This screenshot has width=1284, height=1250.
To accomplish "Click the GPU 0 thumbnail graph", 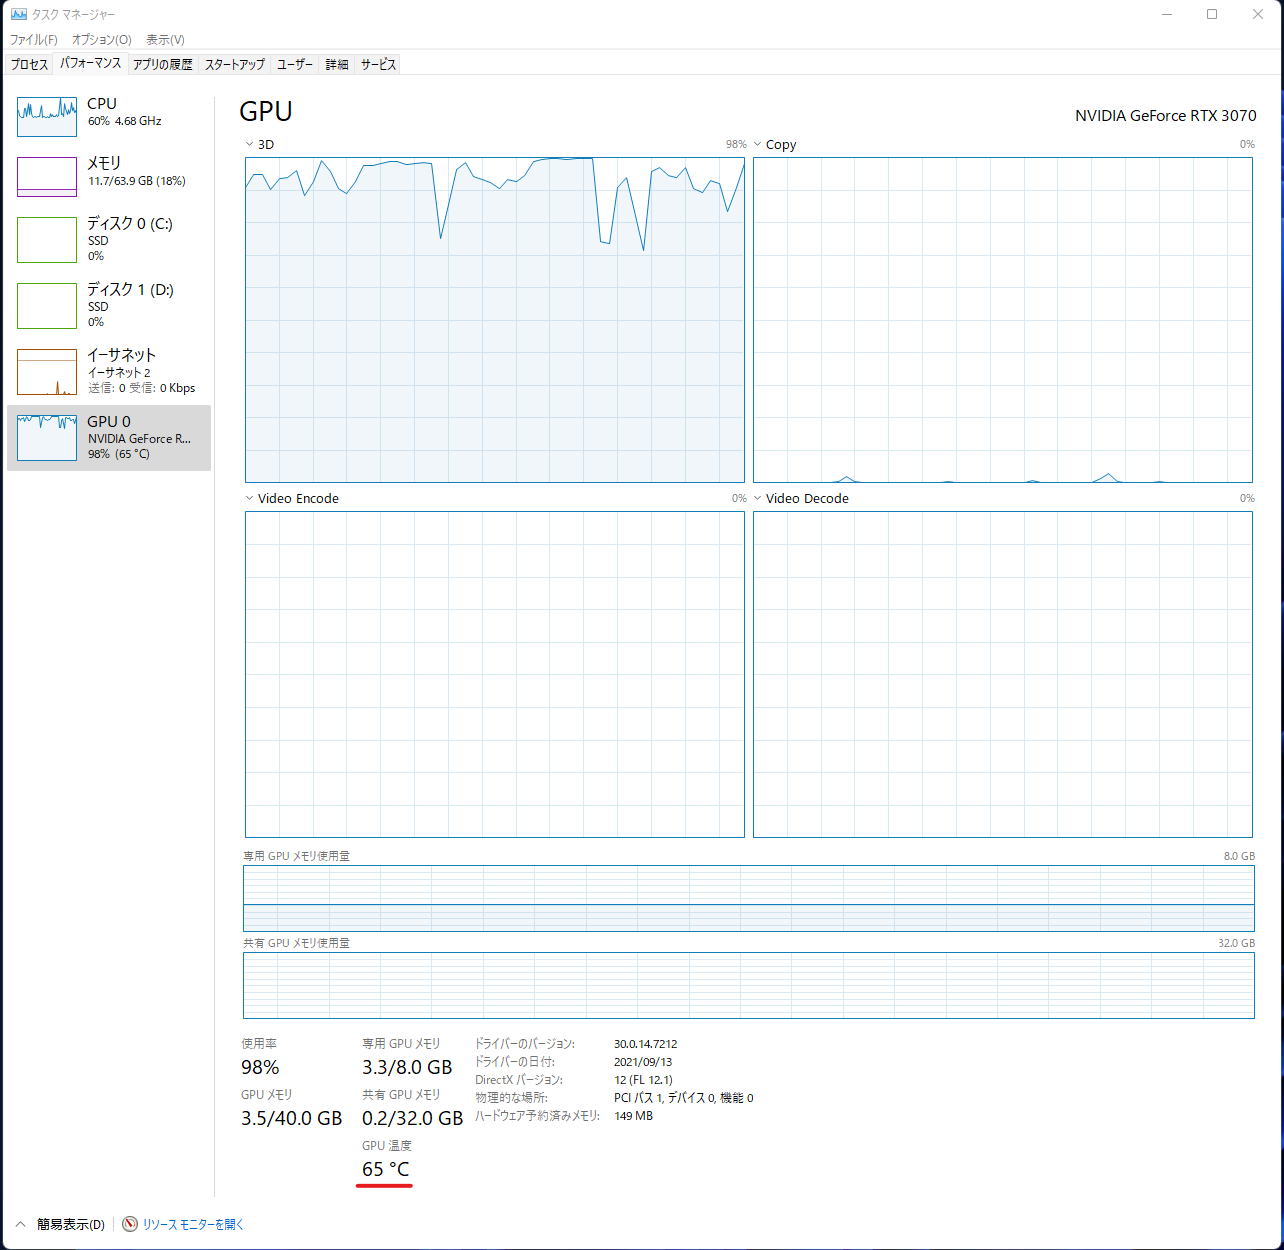I will [x=47, y=438].
